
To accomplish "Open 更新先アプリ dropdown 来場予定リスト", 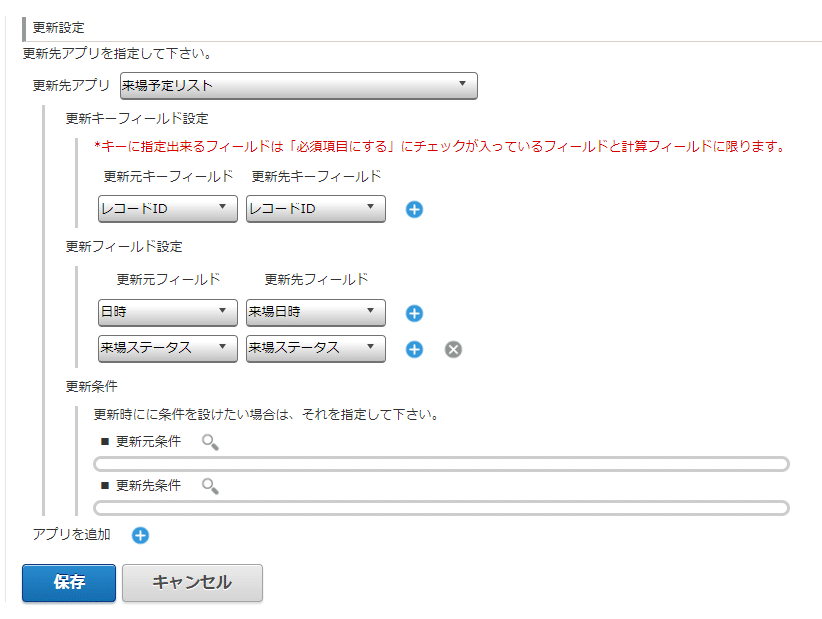I will pos(299,86).
